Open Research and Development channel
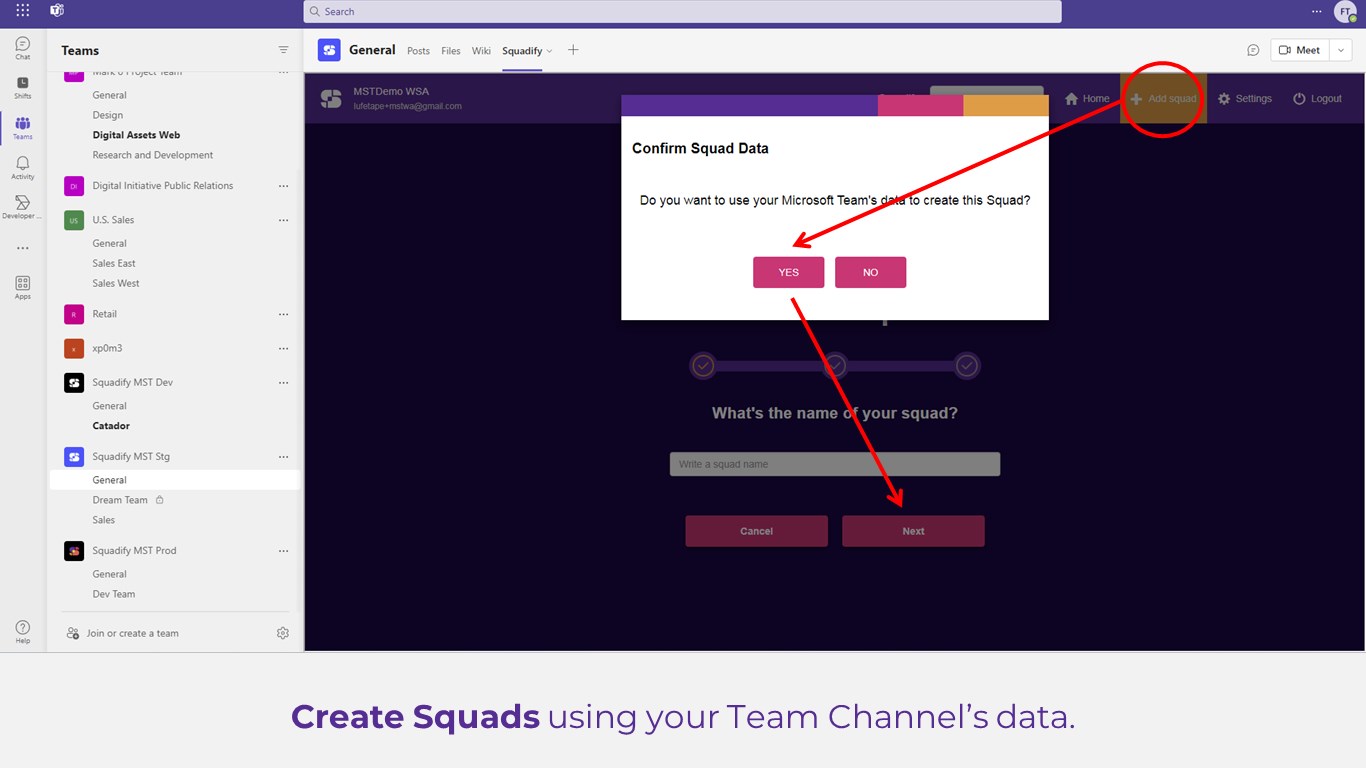The image size is (1366, 768). [x=153, y=155]
